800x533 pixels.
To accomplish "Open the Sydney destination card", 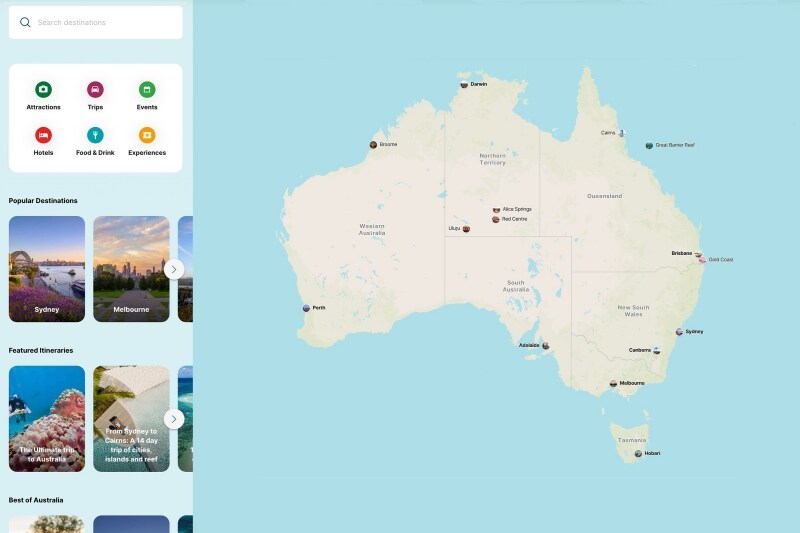I will coord(47,269).
